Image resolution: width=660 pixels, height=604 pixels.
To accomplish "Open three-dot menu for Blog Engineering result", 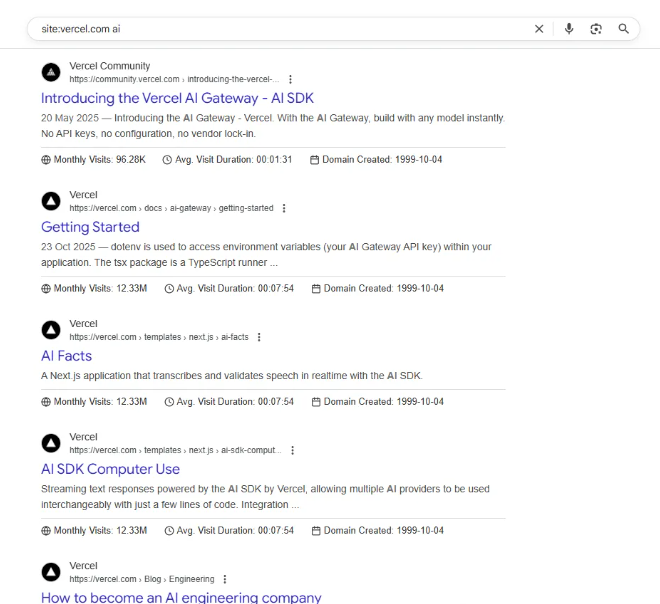I will tap(225, 579).
